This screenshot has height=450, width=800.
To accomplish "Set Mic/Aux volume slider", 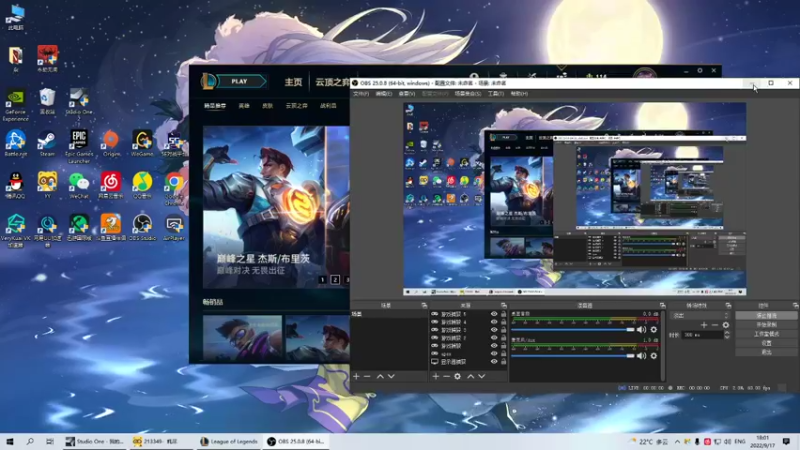I will click(573, 356).
